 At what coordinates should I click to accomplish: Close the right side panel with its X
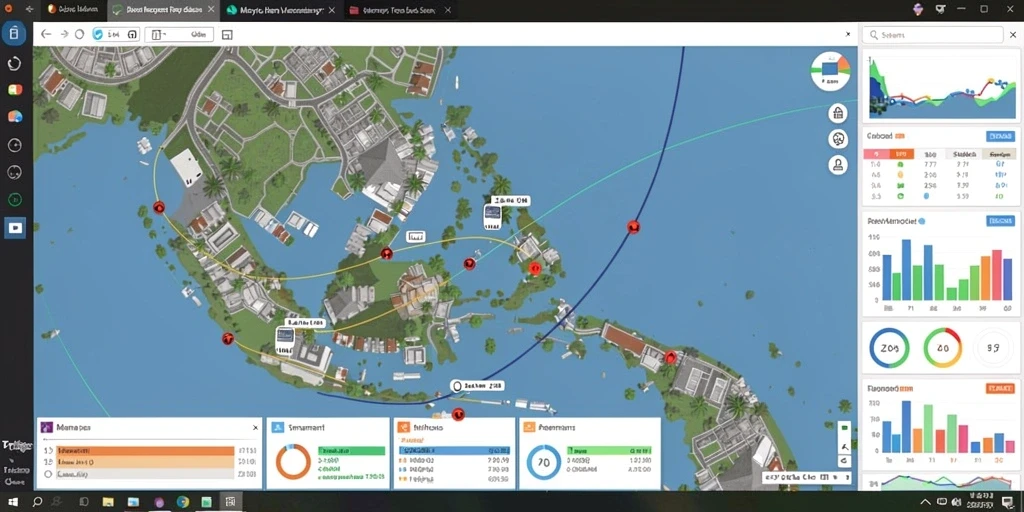click(x=1013, y=35)
